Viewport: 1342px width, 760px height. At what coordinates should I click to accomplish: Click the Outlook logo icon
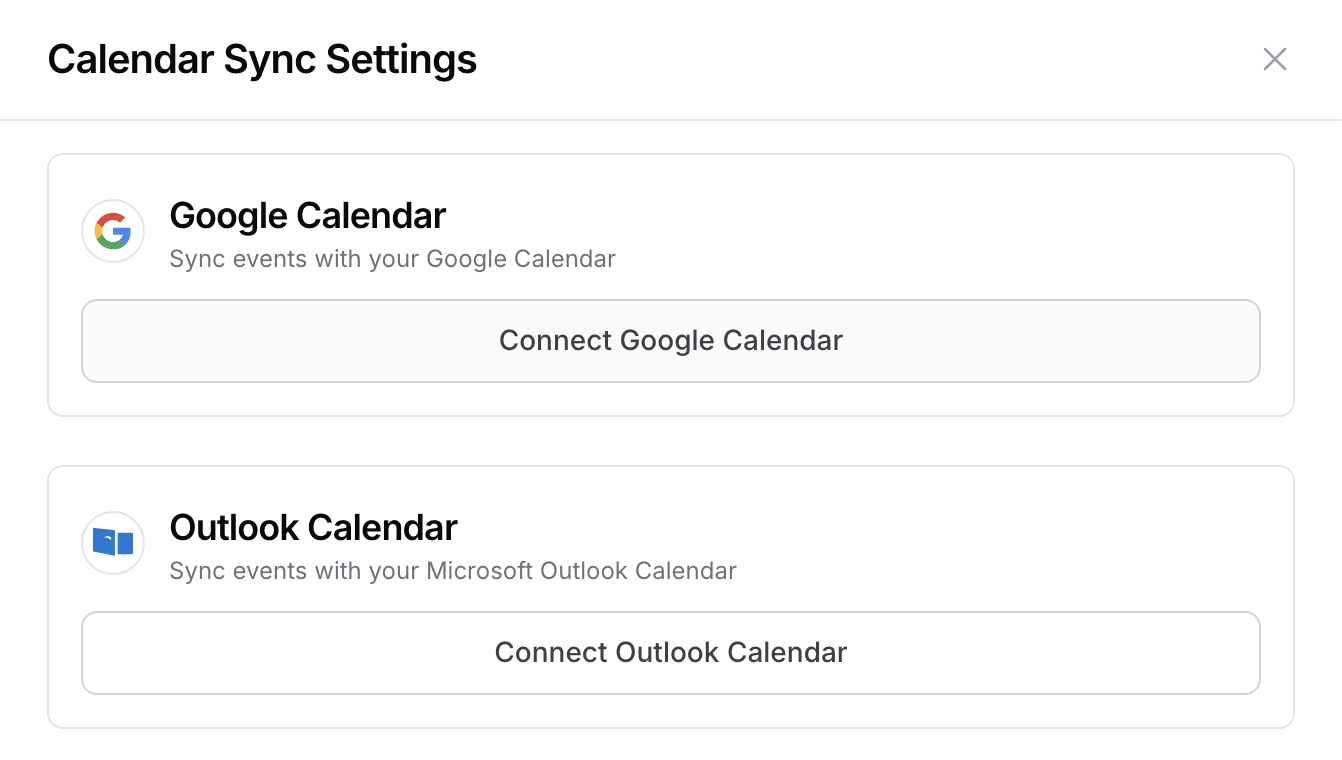pyautogui.click(x=113, y=543)
